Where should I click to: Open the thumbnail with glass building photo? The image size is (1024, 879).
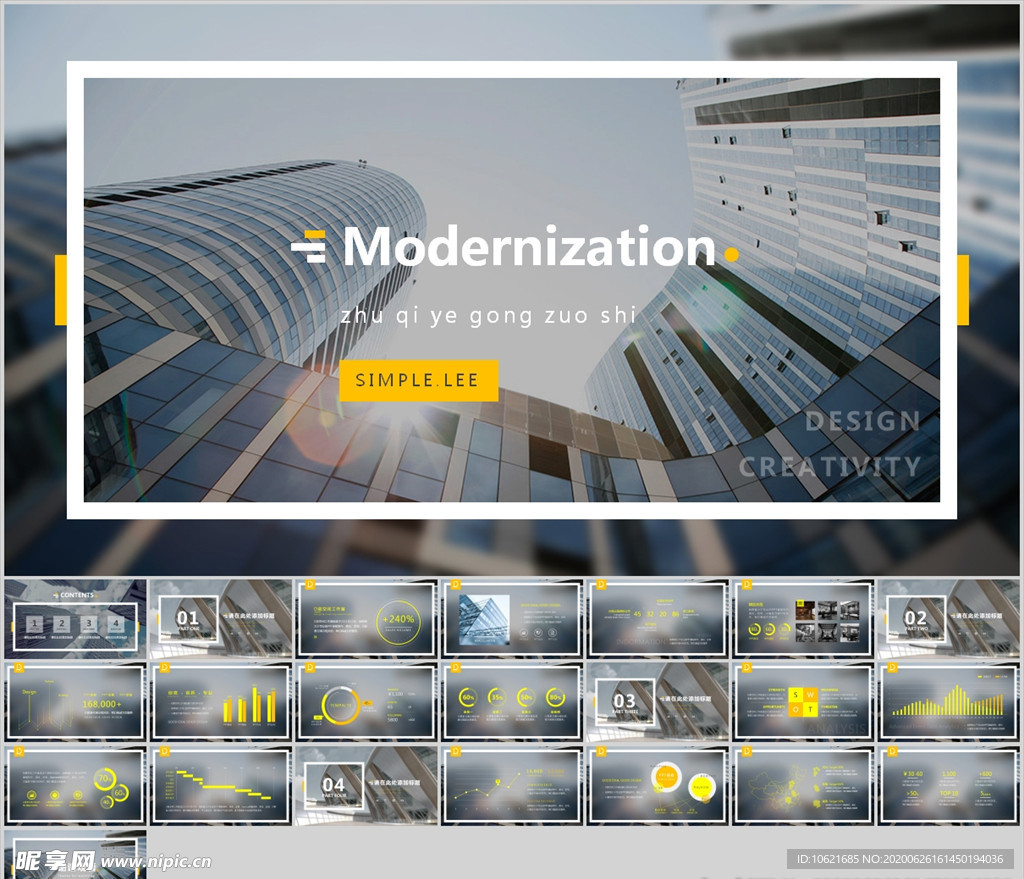tap(512, 619)
